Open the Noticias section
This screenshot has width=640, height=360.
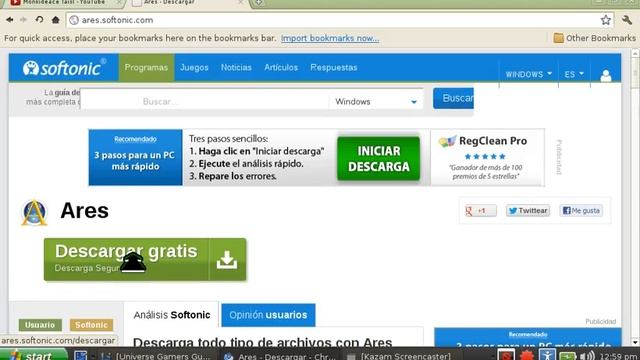[x=236, y=67]
